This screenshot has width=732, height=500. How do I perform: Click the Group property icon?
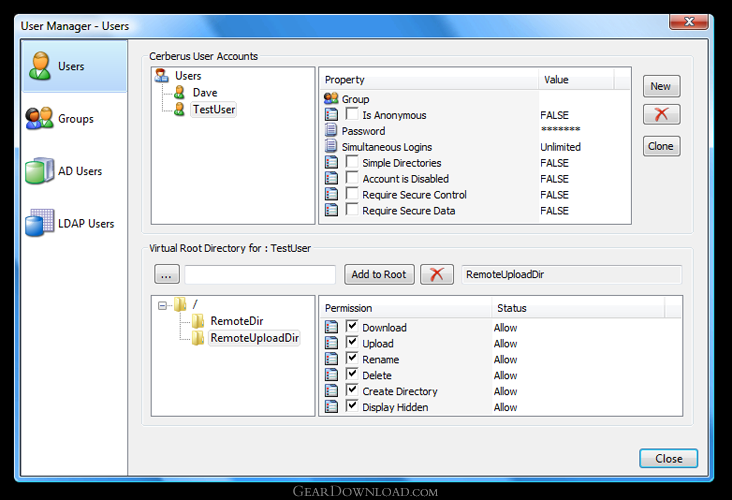331,99
